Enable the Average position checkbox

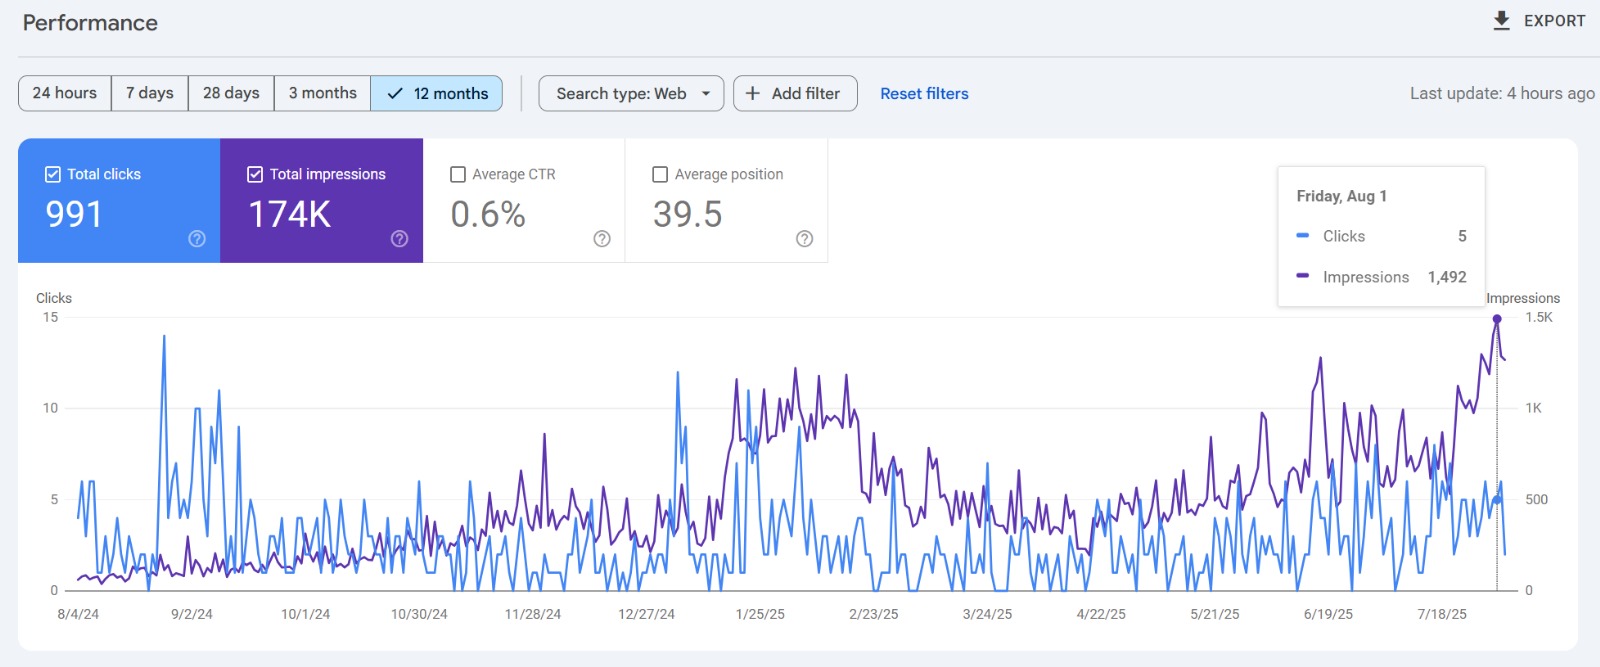pos(660,174)
